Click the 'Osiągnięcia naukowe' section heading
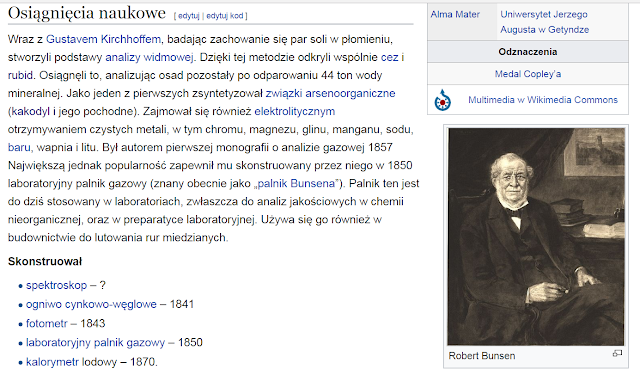This screenshot has width=640, height=375. coord(87,13)
